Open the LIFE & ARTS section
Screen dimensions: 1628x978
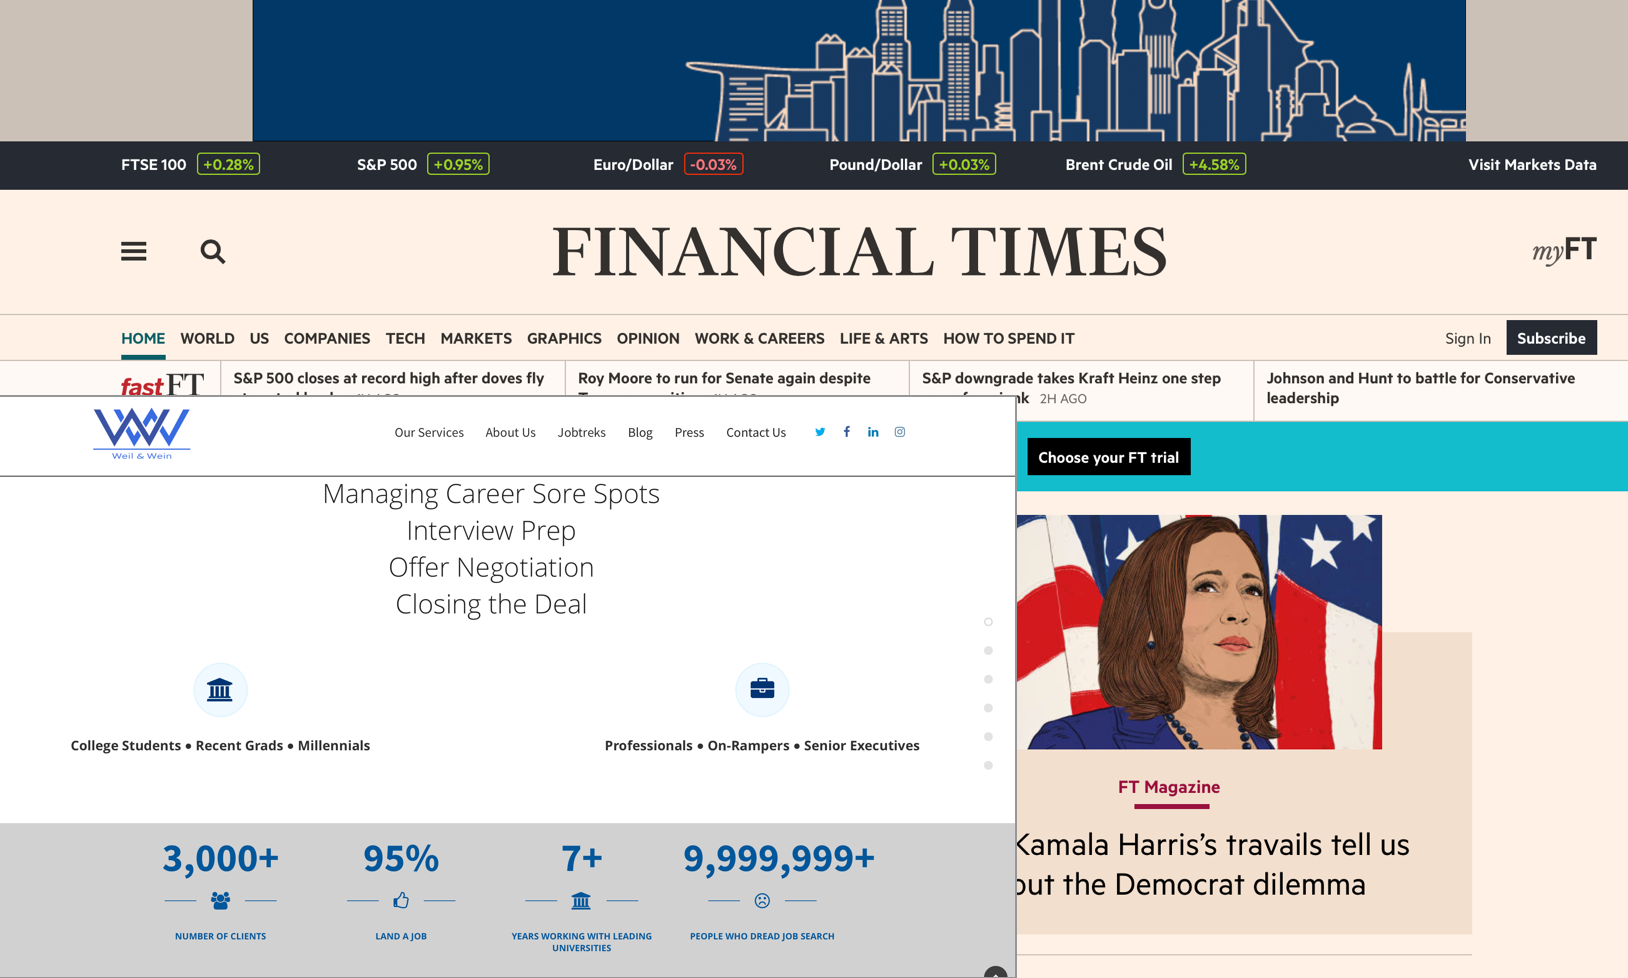pyautogui.click(x=884, y=338)
